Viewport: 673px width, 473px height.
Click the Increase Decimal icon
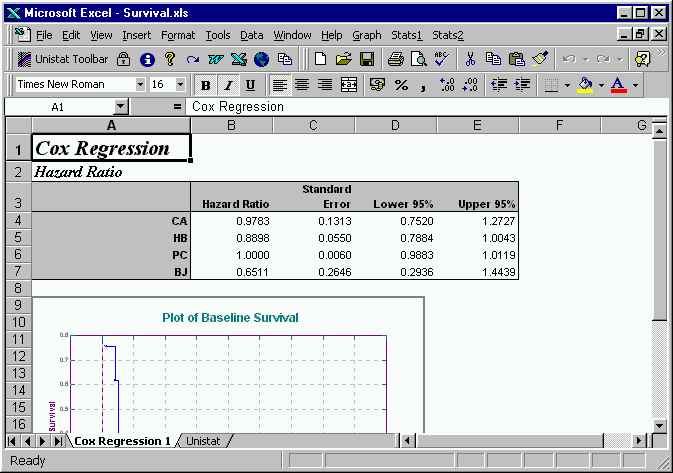click(447, 85)
